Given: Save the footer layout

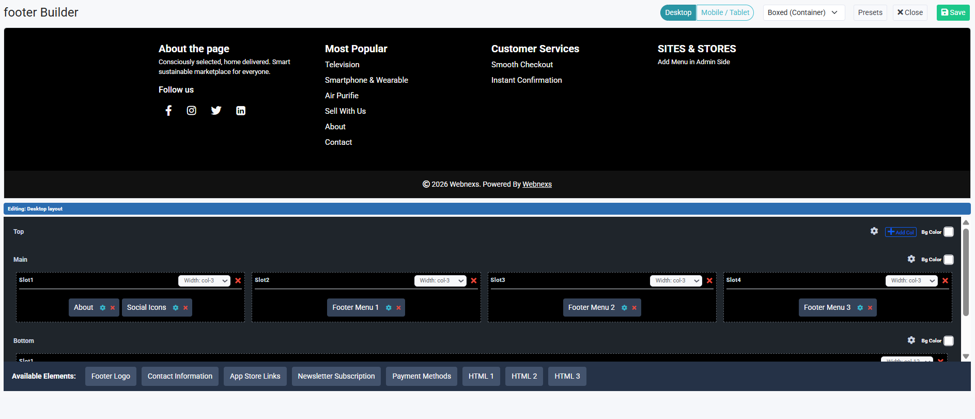Looking at the screenshot, I should pos(953,12).
